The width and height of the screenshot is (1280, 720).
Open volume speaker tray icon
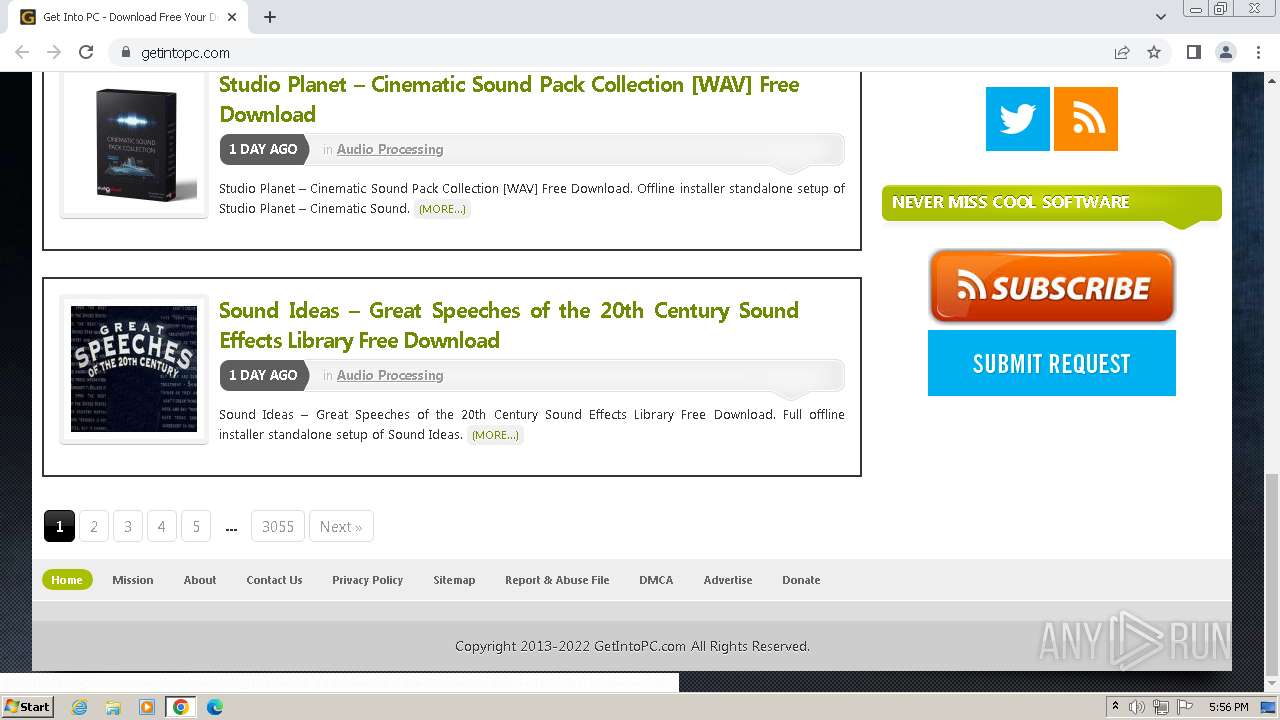tap(1137, 707)
